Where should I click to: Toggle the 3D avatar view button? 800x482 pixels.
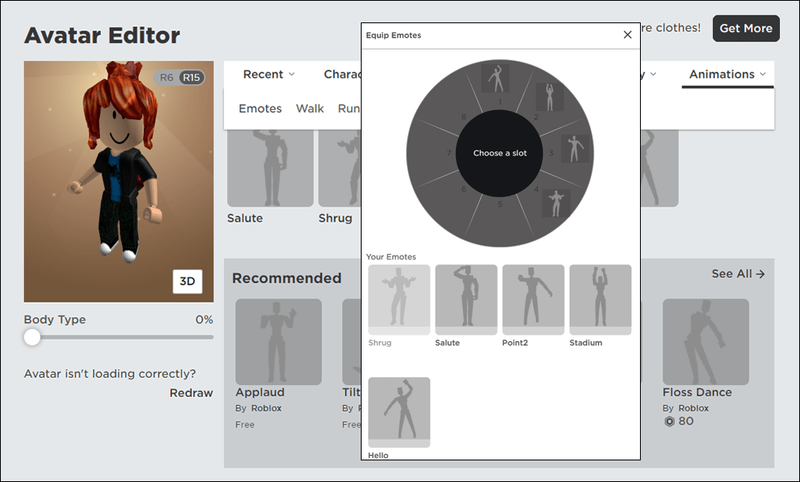pos(187,281)
